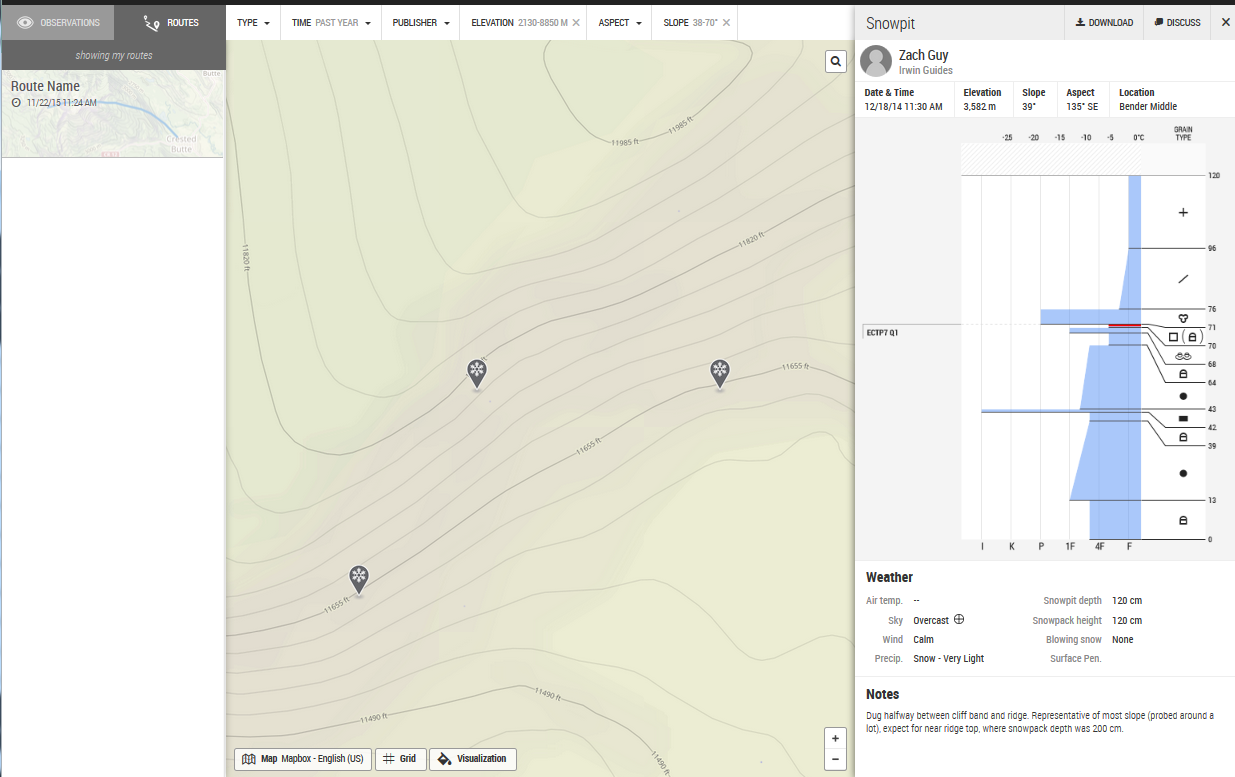Expand the Publisher filter dropdown
The width and height of the screenshot is (1235, 777).
click(421, 22)
